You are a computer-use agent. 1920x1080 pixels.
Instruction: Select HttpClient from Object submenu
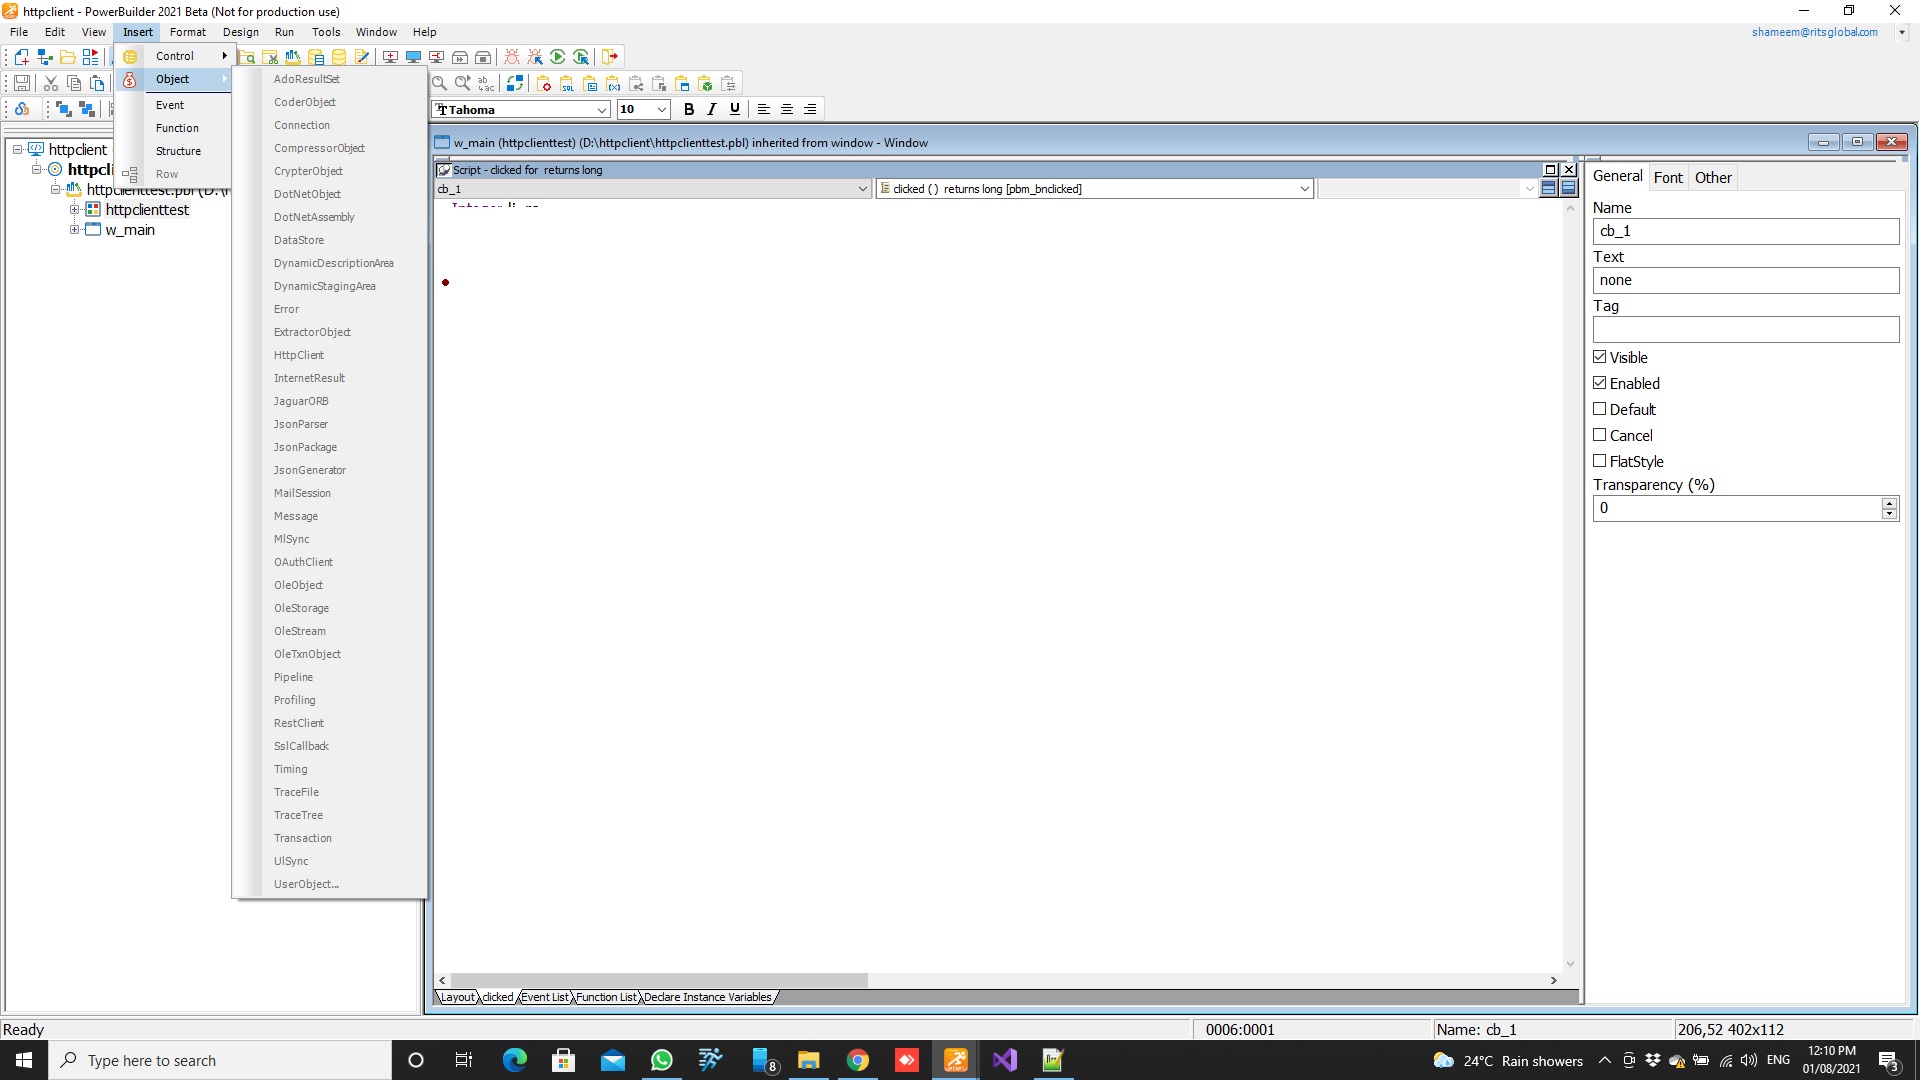tap(299, 355)
